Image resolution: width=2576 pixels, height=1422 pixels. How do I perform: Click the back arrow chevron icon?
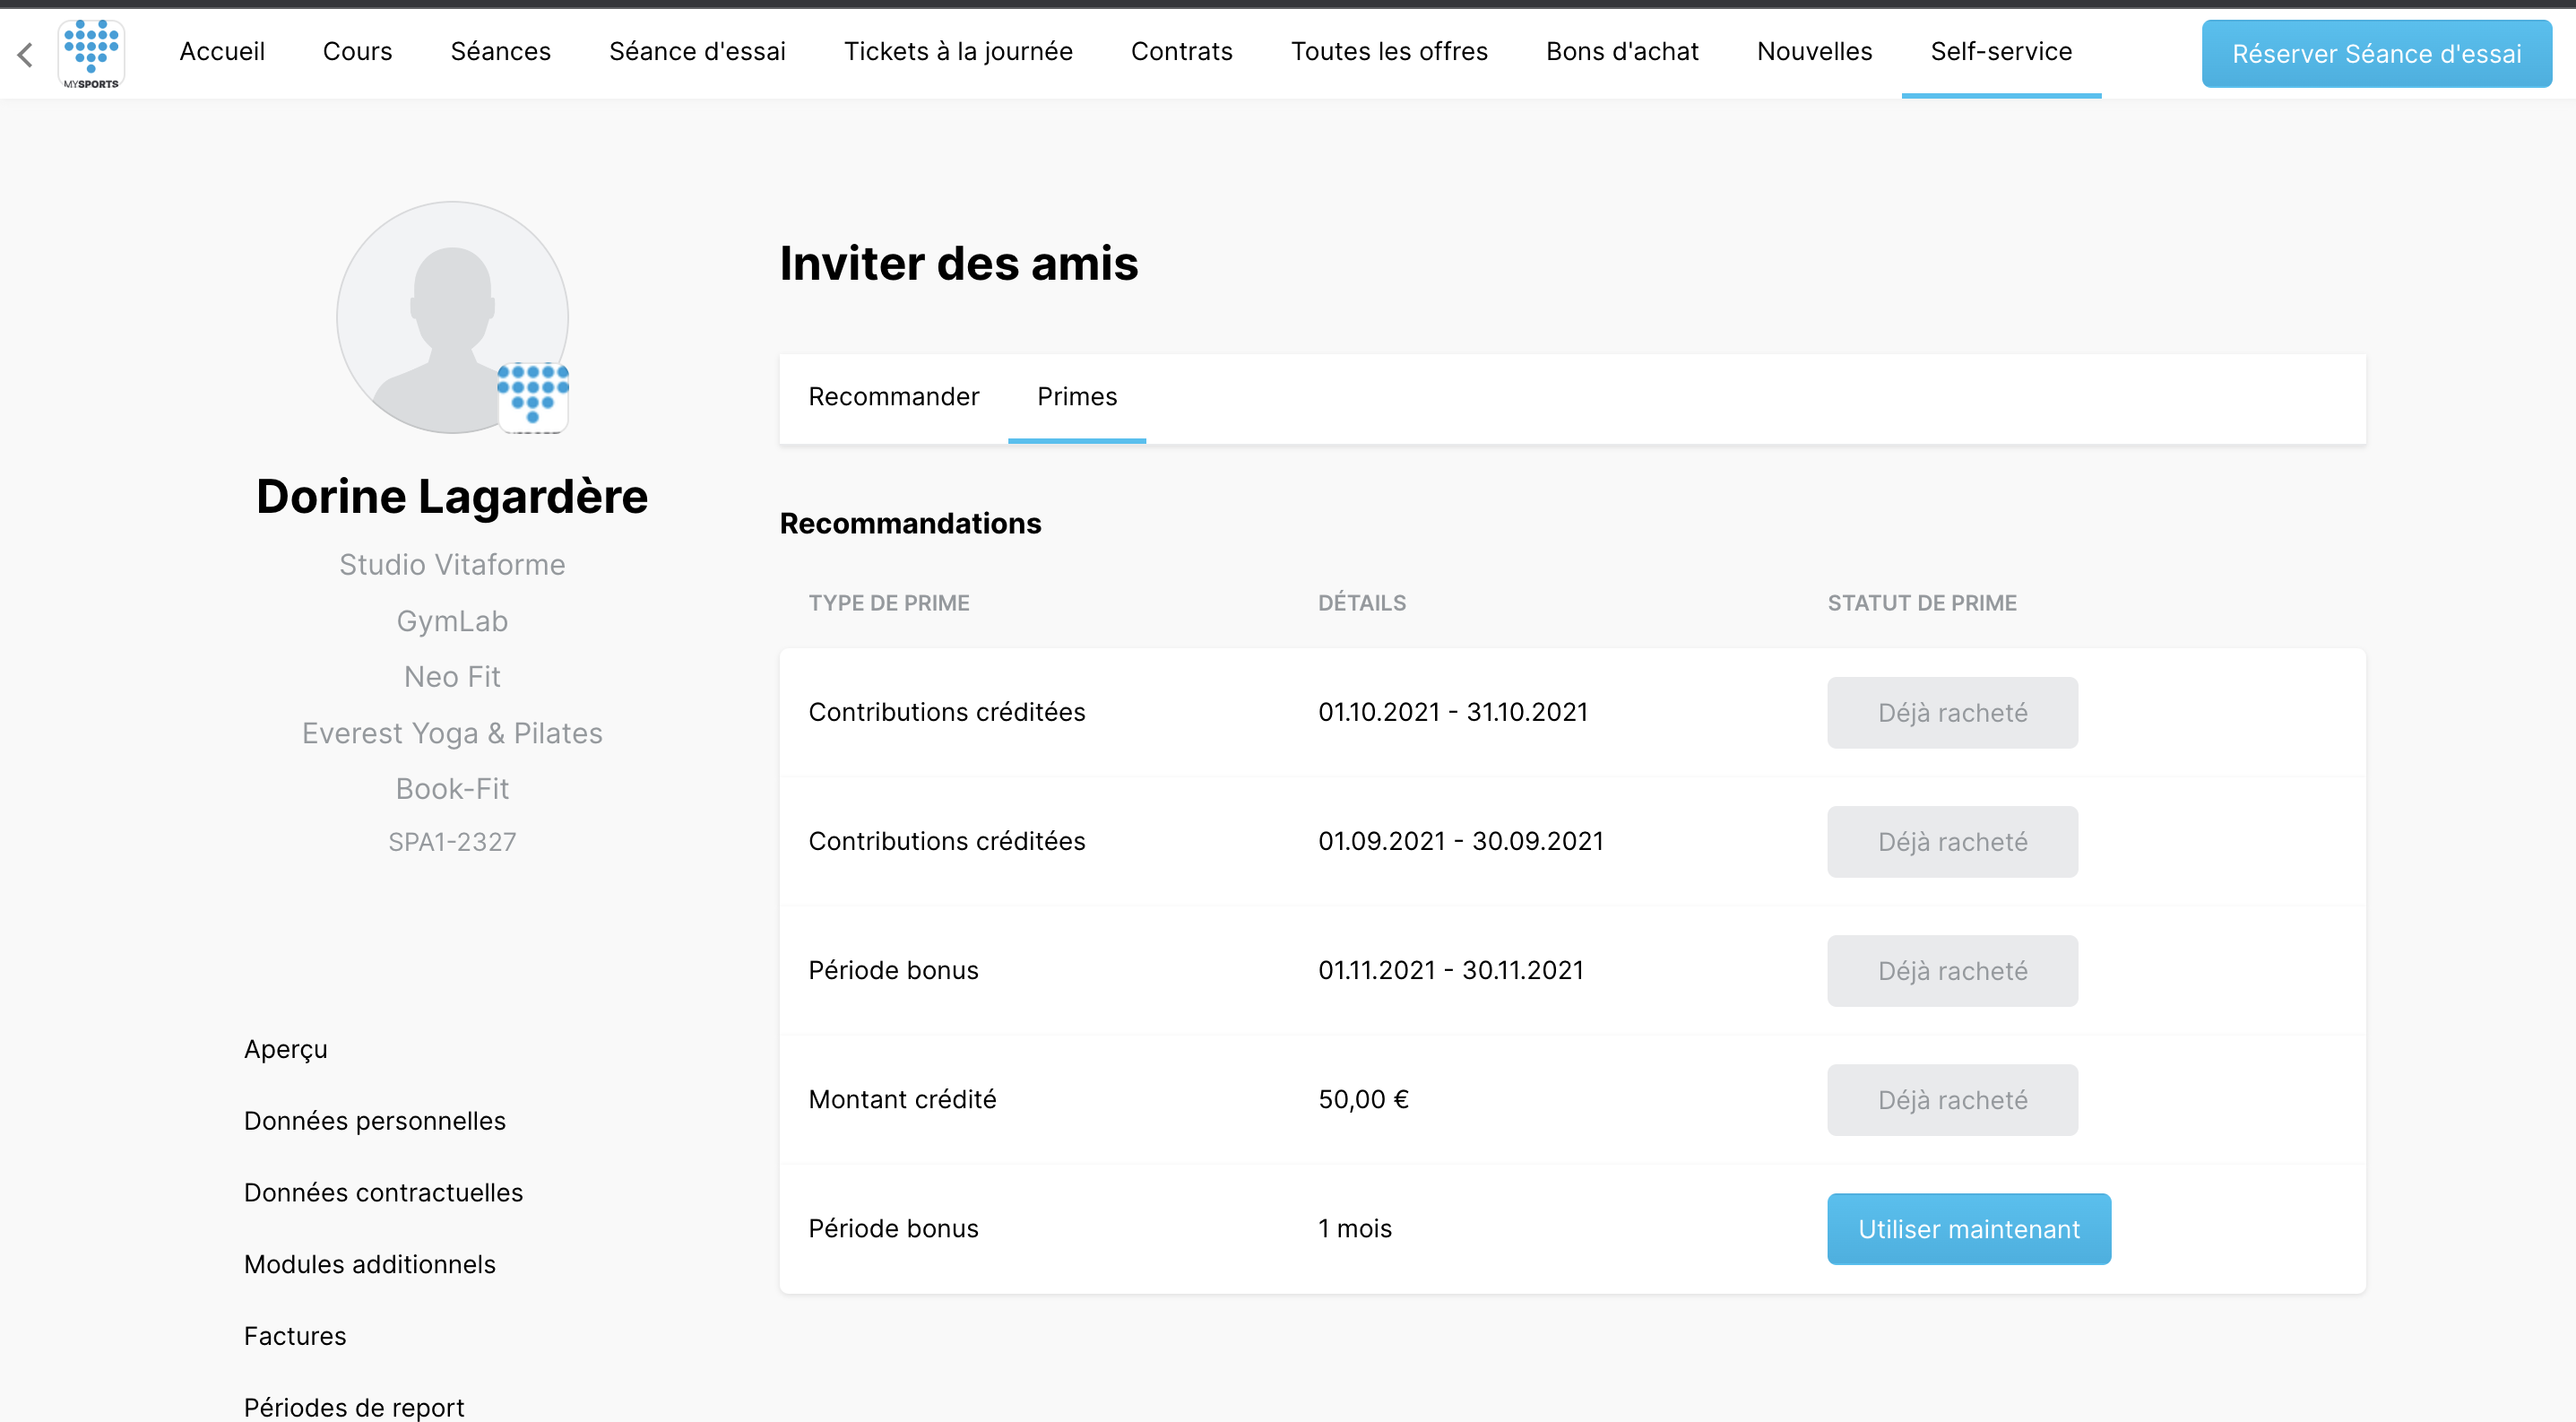[x=26, y=54]
